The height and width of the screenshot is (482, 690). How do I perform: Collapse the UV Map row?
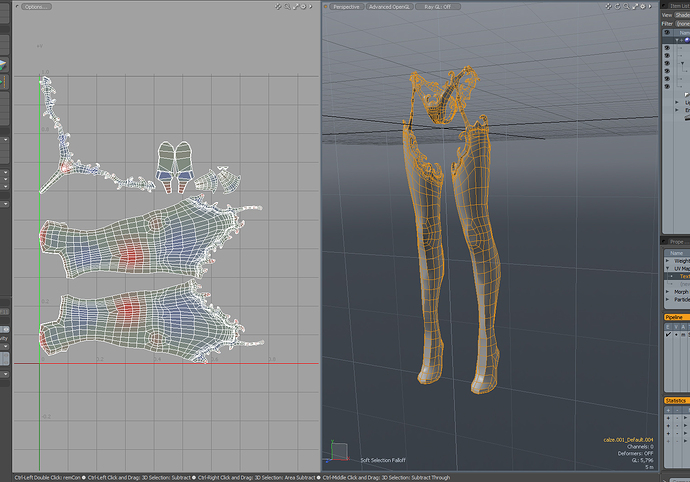[x=667, y=269]
